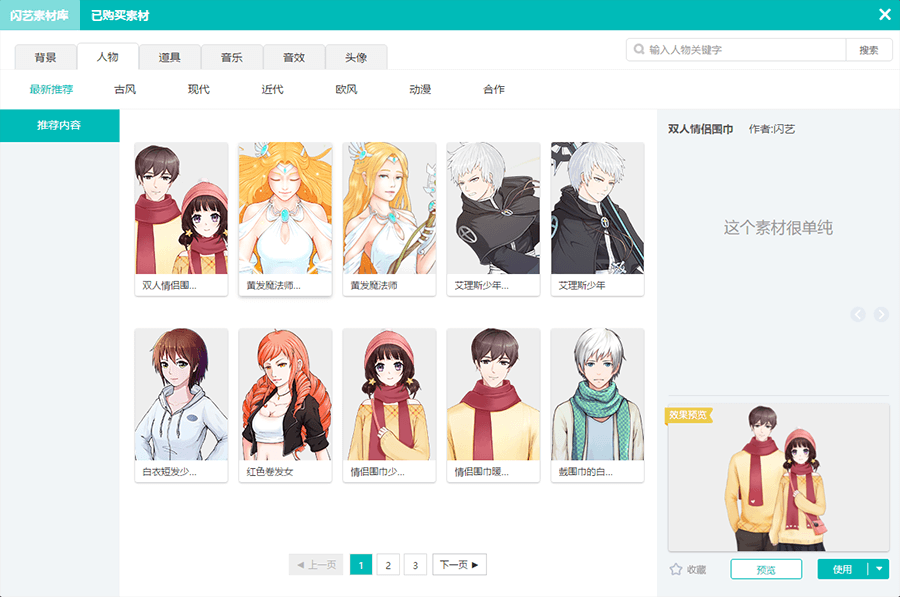This screenshot has width=900, height=597.
Task: Select the 最新推荐 filter
Action: 51,89
